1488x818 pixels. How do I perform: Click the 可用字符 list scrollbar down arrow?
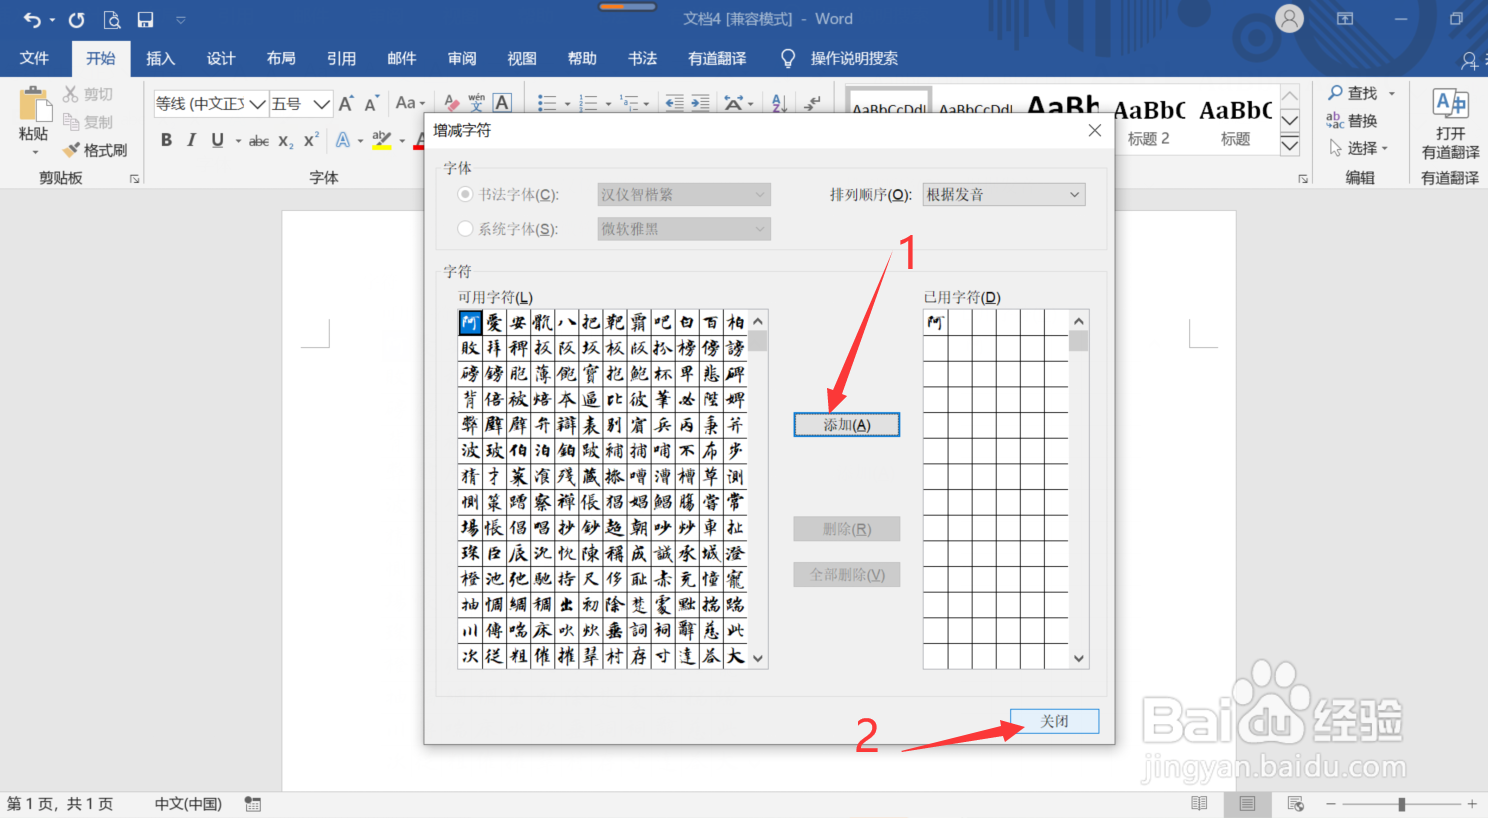(758, 658)
